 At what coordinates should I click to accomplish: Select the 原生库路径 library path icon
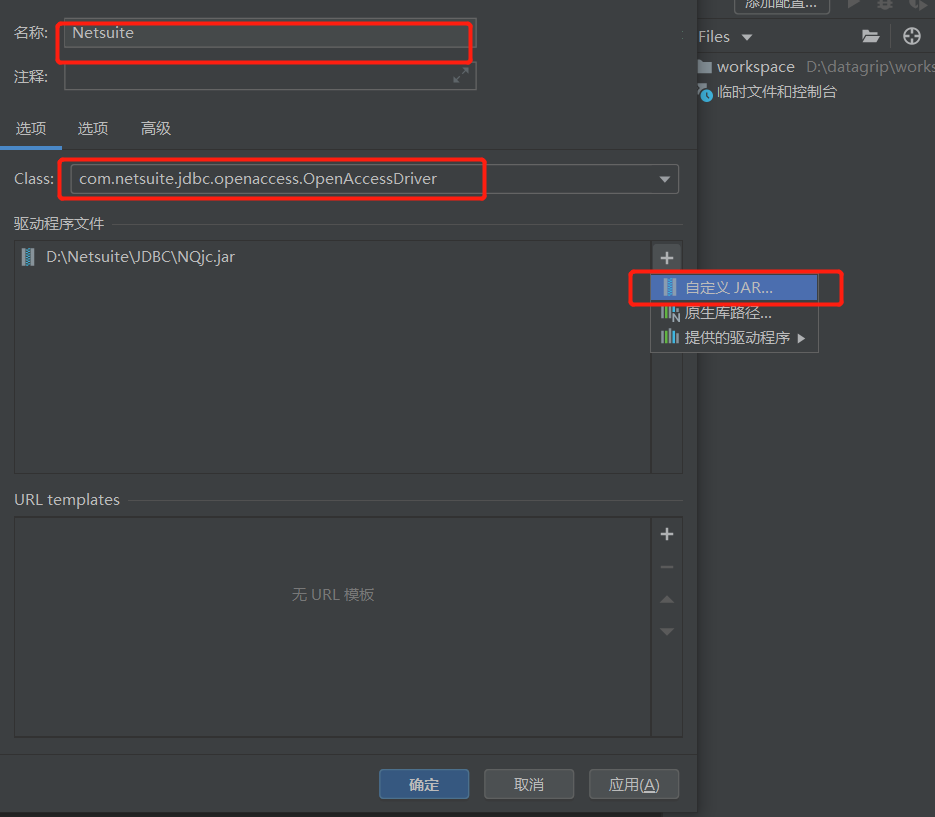click(x=670, y=312)
